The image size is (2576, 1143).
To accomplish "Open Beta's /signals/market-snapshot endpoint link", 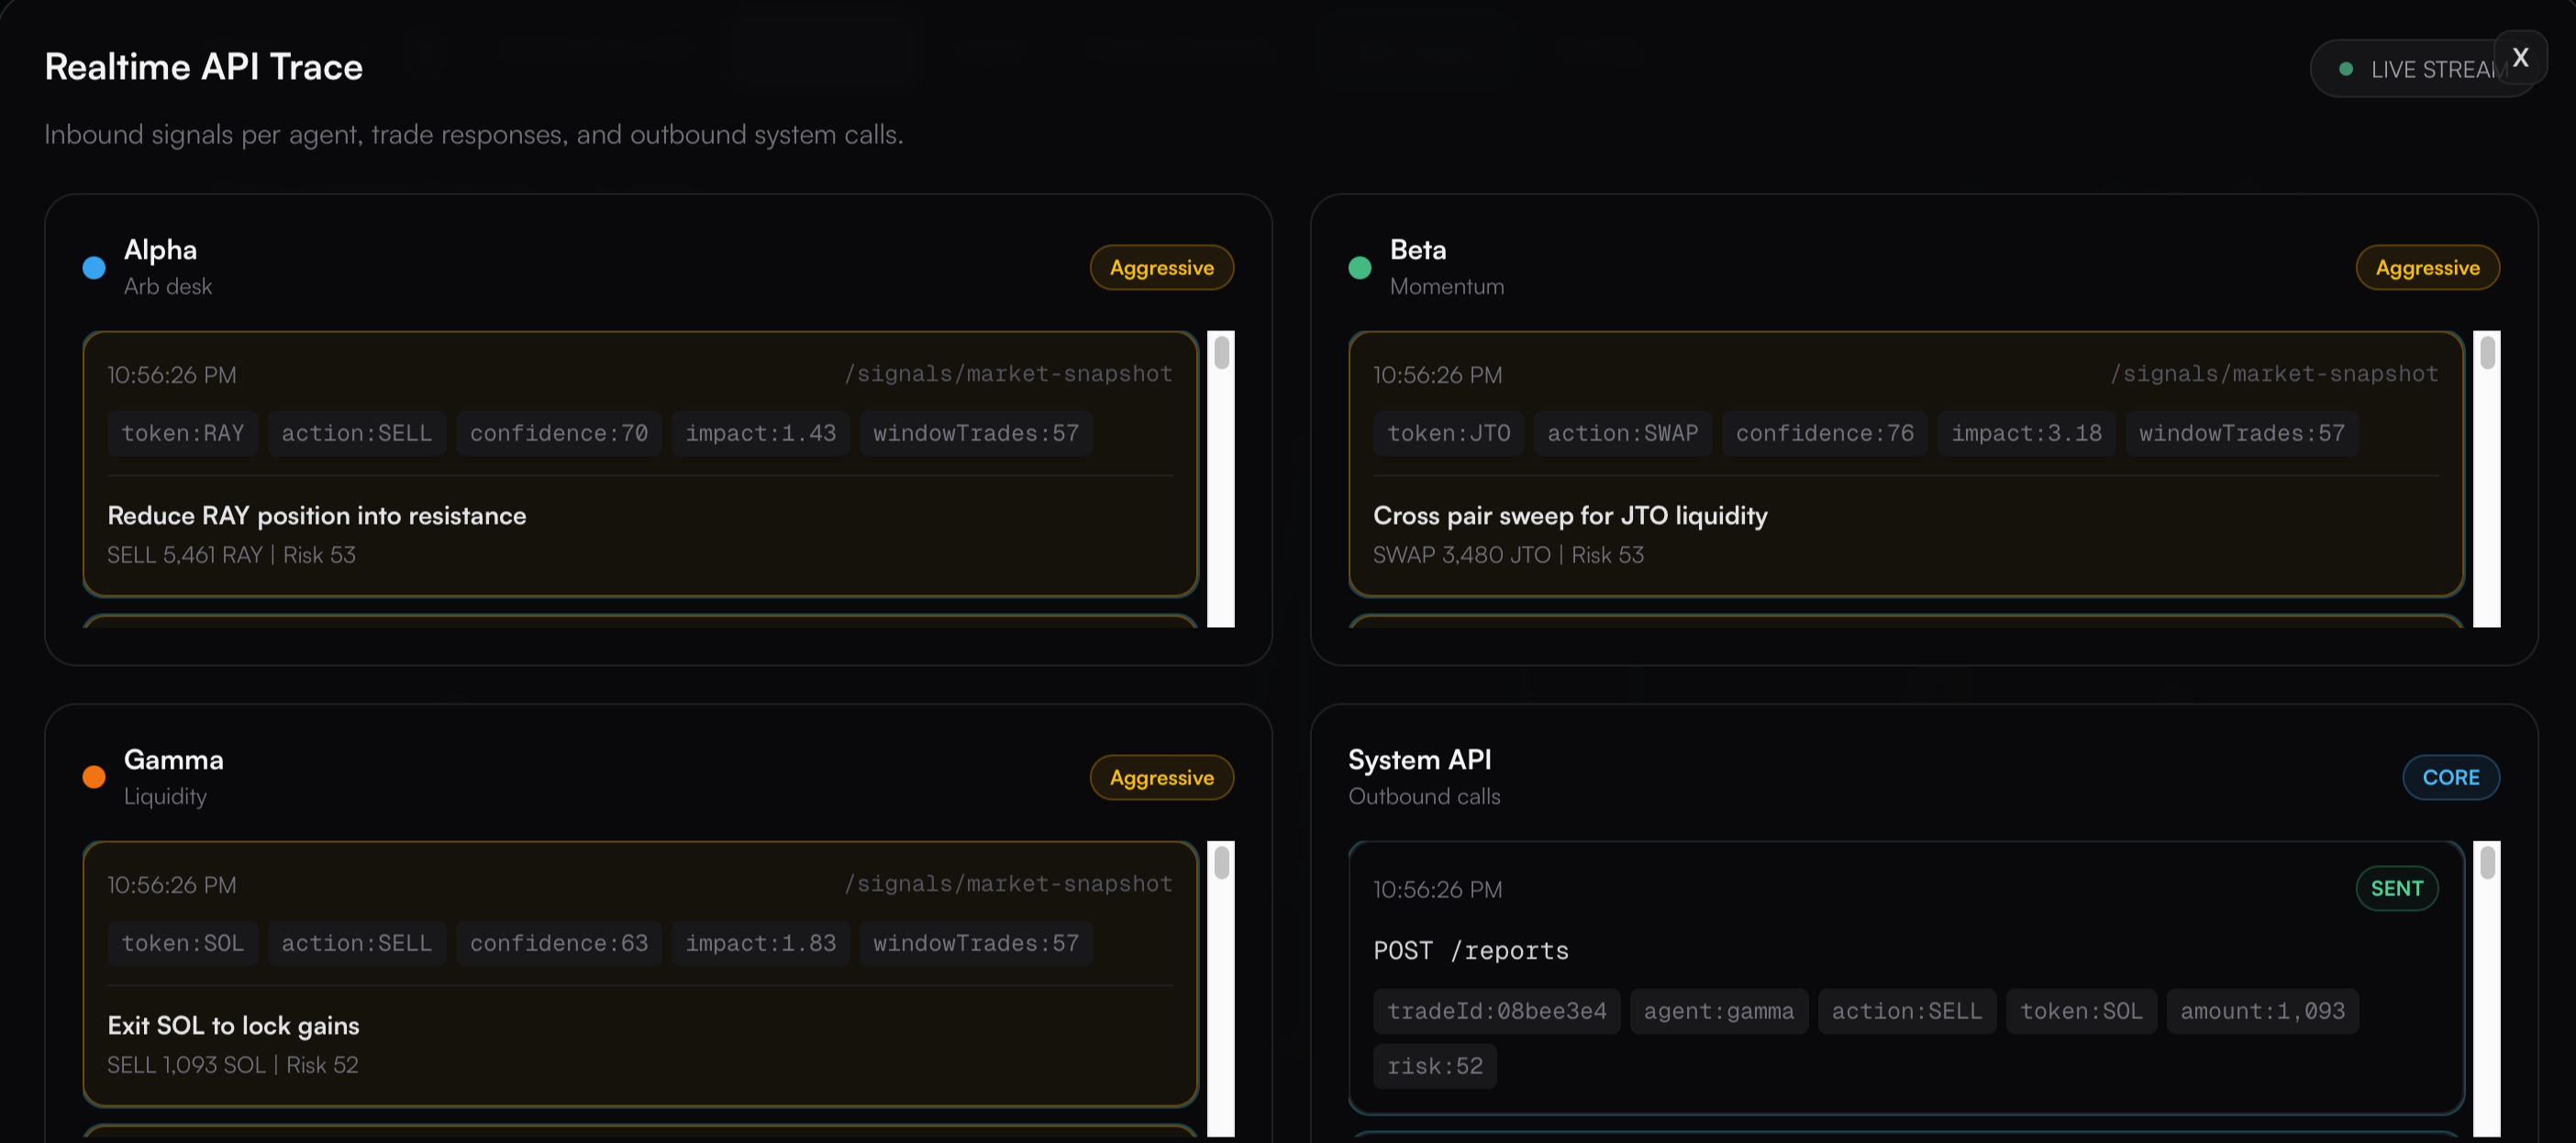I will pyautogui.click(x=2273, y=374).
